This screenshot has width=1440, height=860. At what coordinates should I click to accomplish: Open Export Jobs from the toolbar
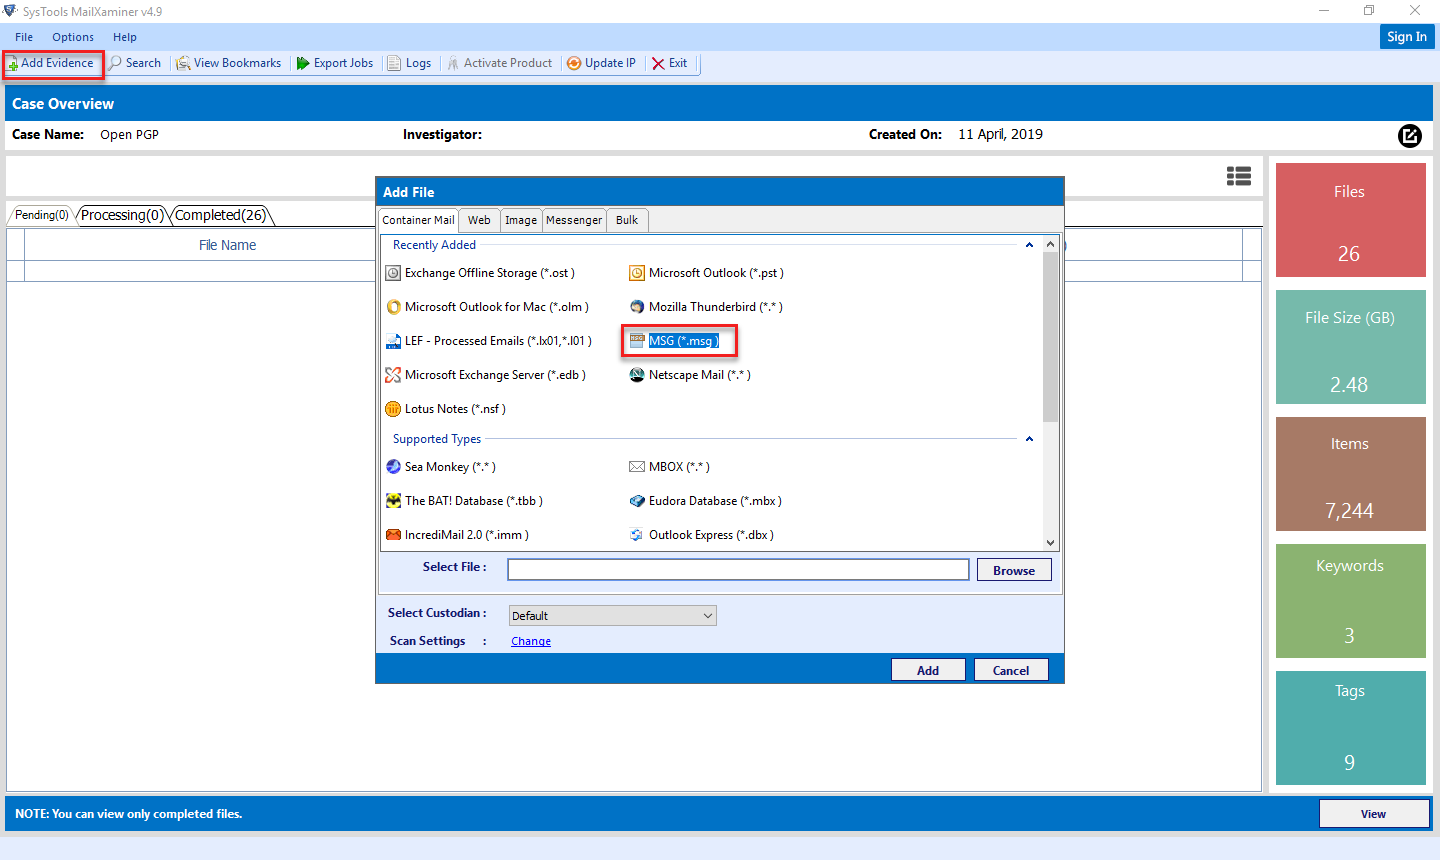tap(335, 63)
